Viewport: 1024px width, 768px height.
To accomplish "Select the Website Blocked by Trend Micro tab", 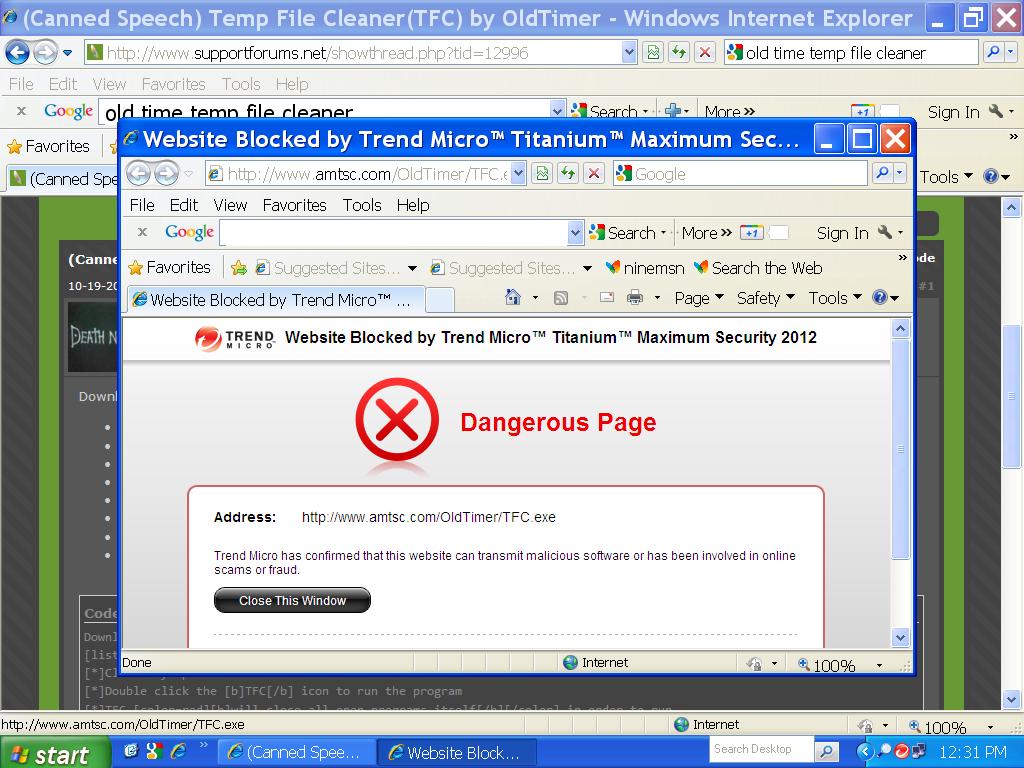I will pyautogui.click(x=275, y=300).
